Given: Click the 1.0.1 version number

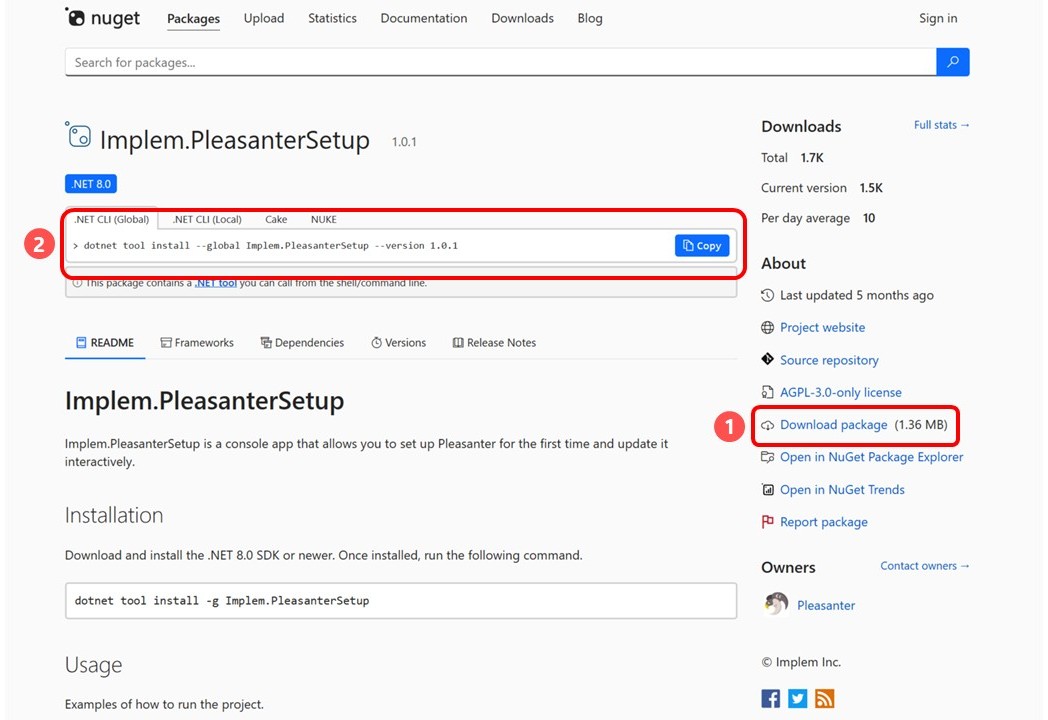Looking at the screenshot, I should [404, 142].
